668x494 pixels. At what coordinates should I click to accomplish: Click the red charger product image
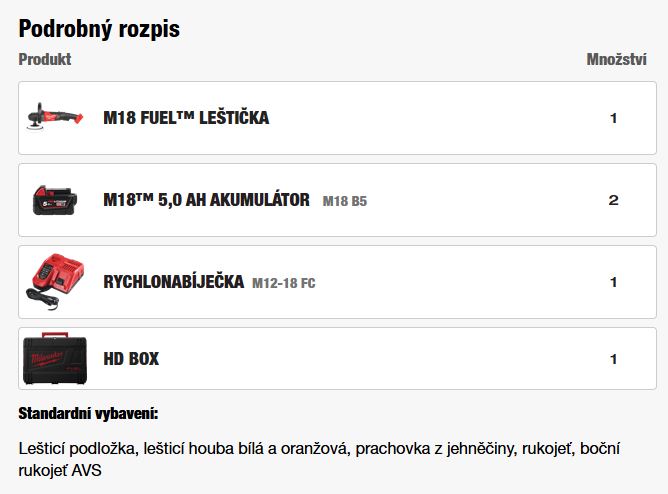(x=55, y=281)
